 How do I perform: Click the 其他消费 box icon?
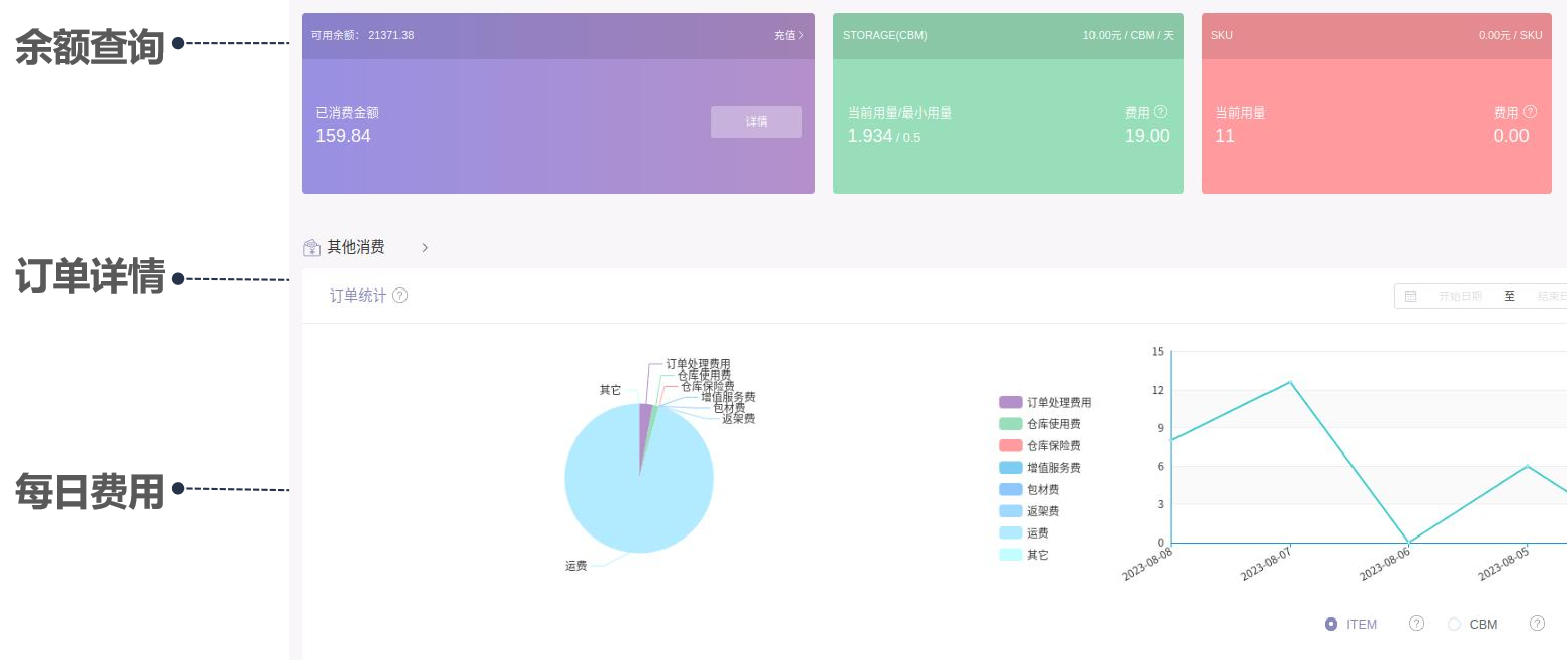point(311,247)
